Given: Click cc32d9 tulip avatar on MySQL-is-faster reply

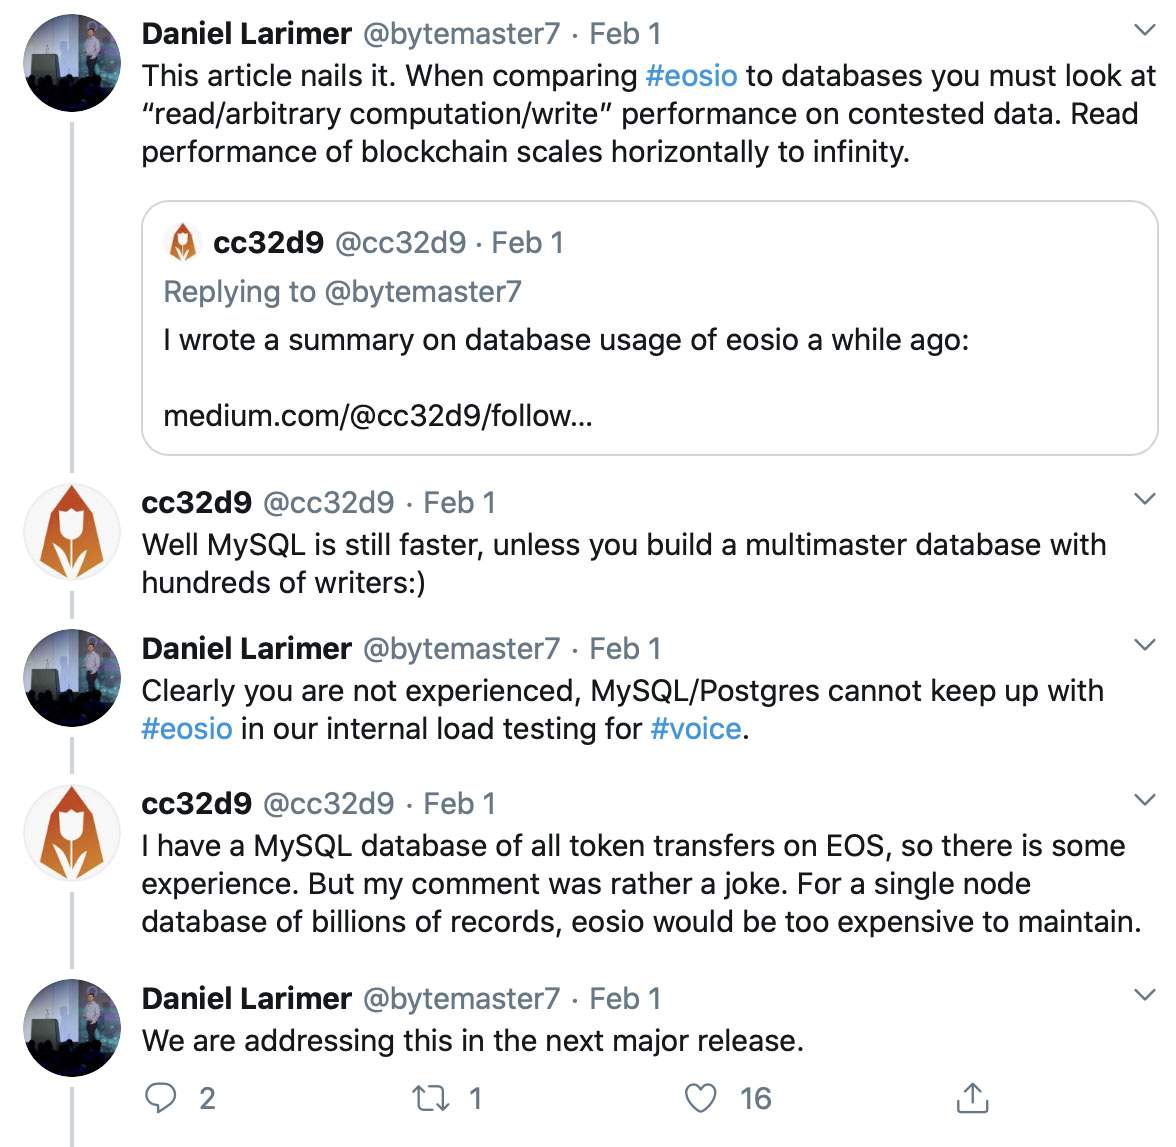Looking at the screenshot, I should tap(72, 532).
